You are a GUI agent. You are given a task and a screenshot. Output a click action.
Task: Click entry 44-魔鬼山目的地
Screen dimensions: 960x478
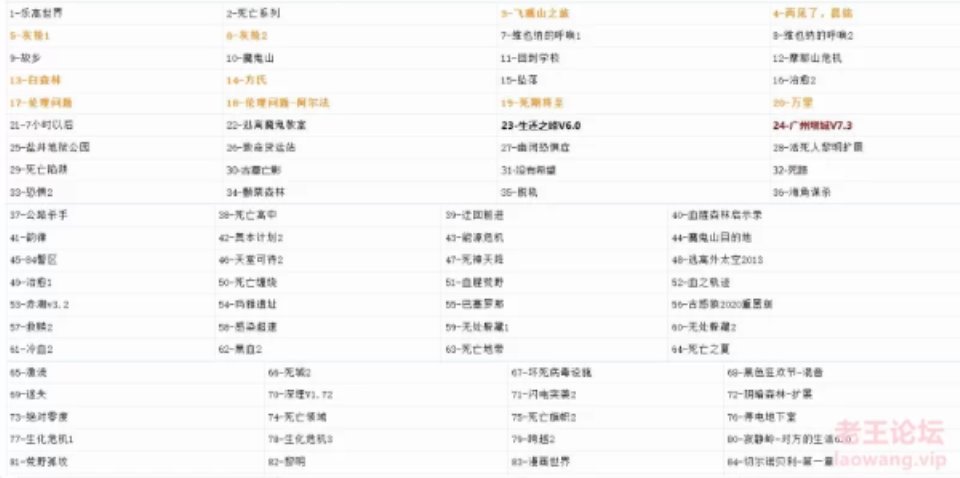click(x=711, y=238)
